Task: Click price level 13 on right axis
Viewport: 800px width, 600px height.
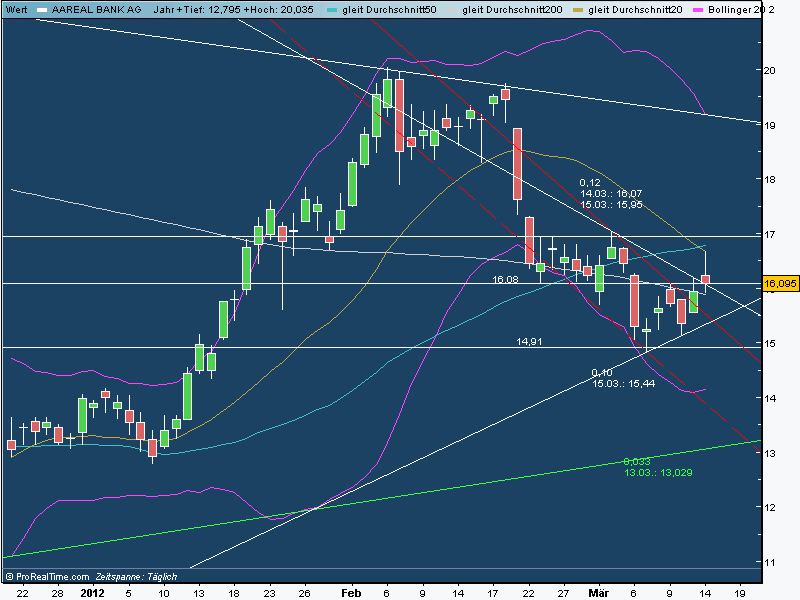Action: [x=769, y=454]
